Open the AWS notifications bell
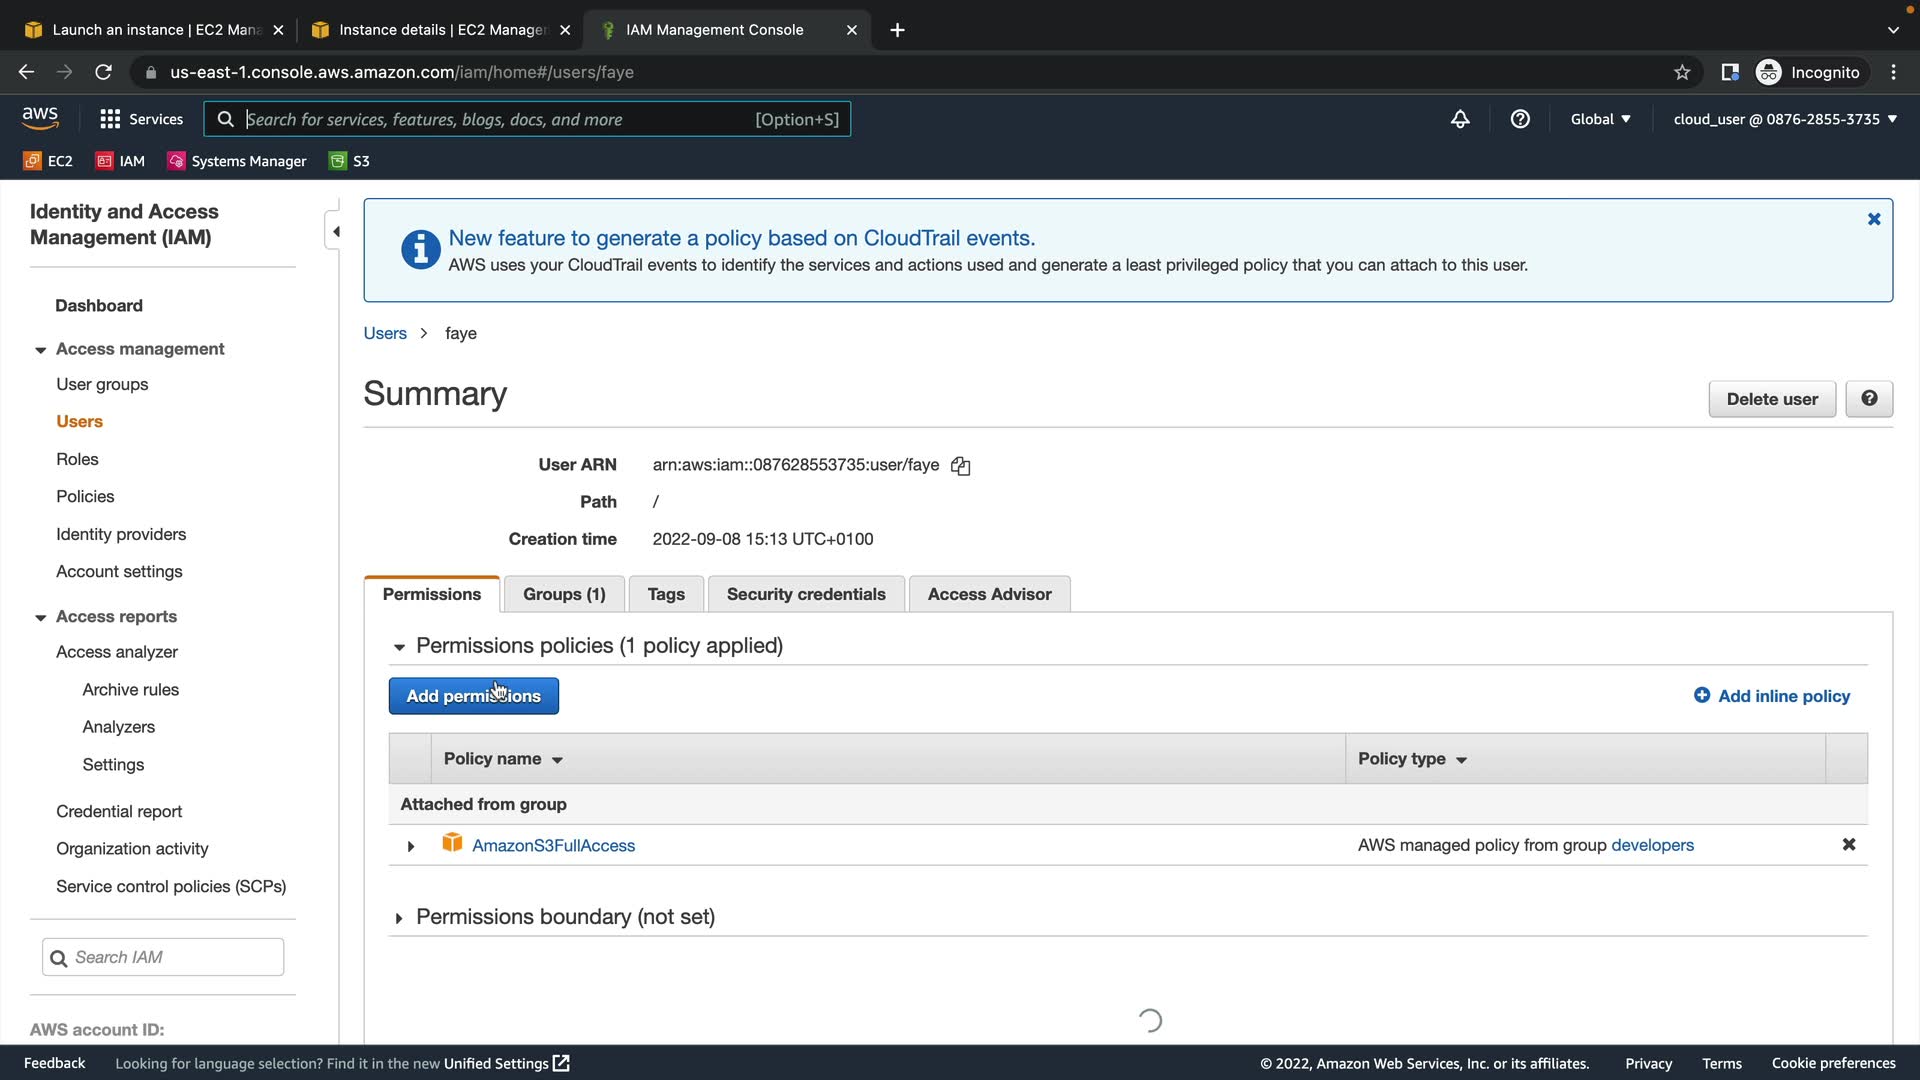 (x=1460, y=119)
